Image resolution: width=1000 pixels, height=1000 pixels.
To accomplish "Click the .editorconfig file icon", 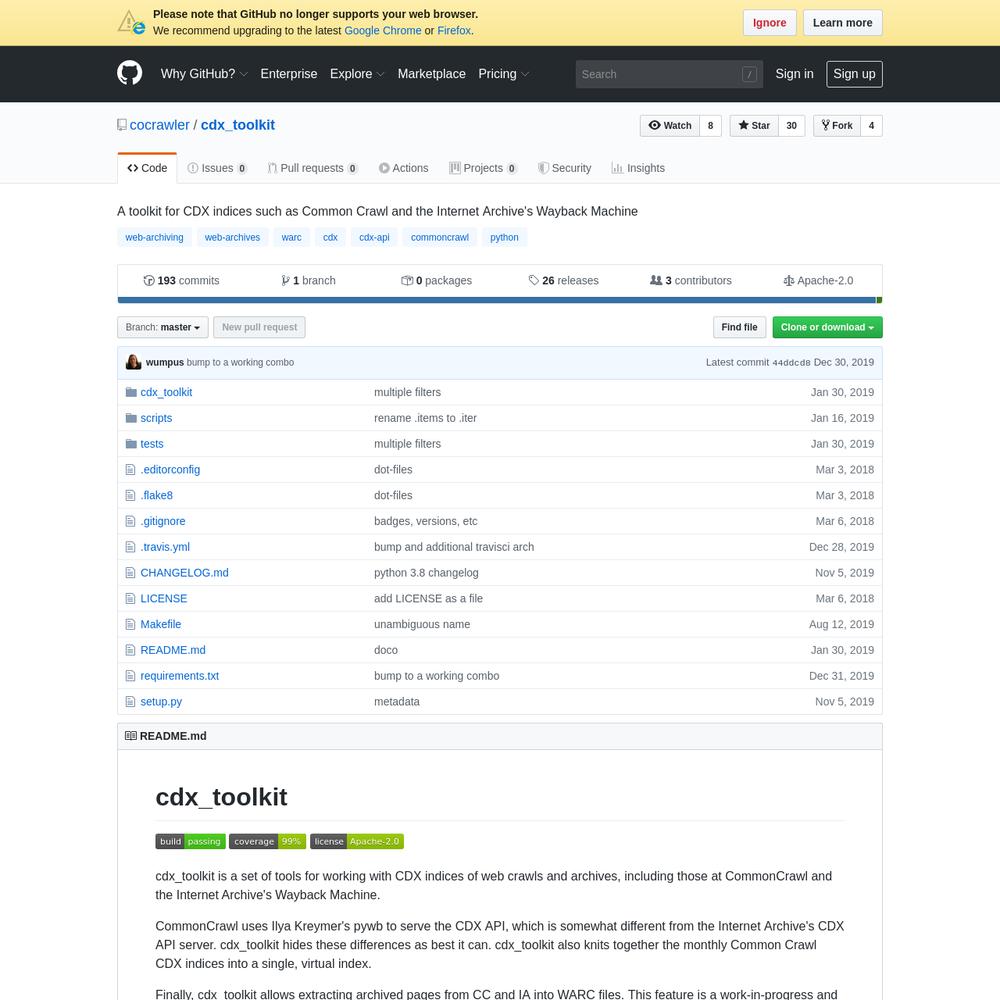I will coord(130,469).
